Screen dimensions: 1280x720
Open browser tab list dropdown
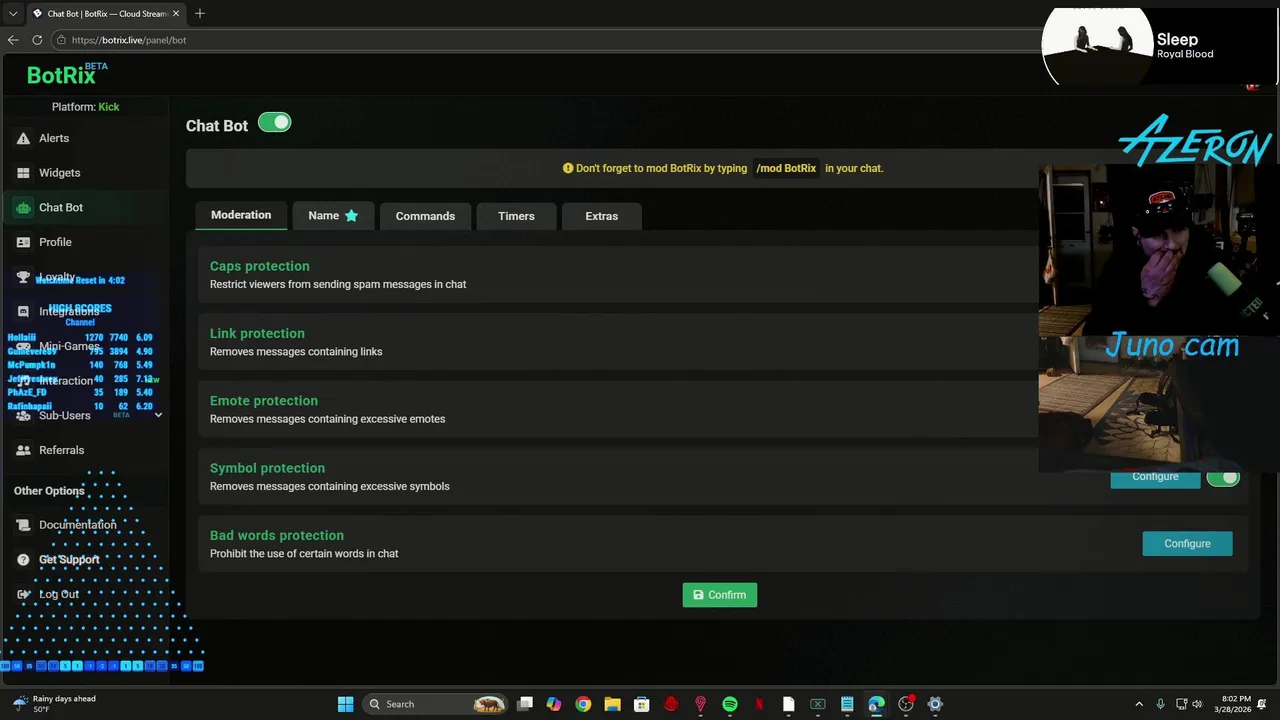(x=13, y=13)
